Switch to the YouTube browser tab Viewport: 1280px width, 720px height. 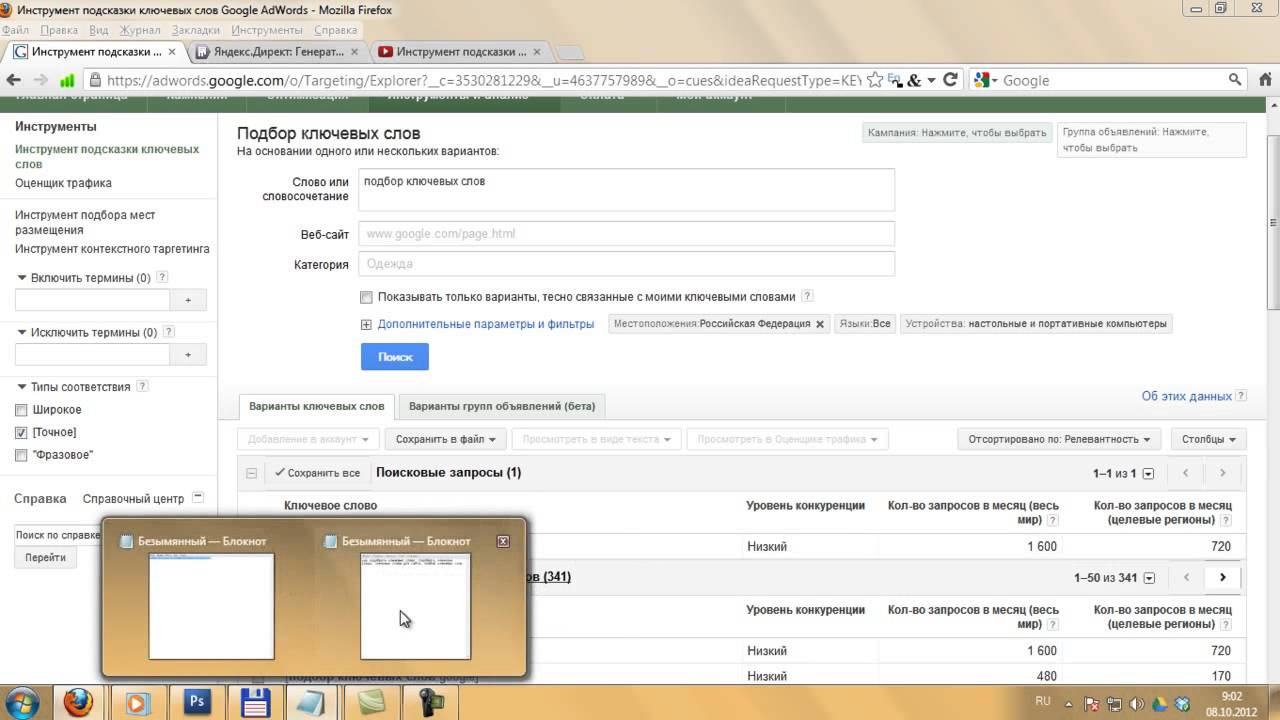click(458, 52)
